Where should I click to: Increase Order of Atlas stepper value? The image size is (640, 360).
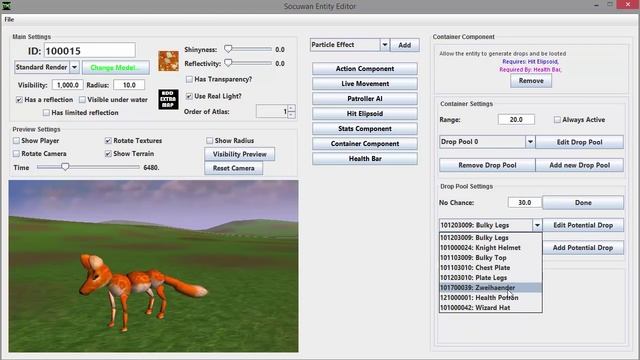291,108
